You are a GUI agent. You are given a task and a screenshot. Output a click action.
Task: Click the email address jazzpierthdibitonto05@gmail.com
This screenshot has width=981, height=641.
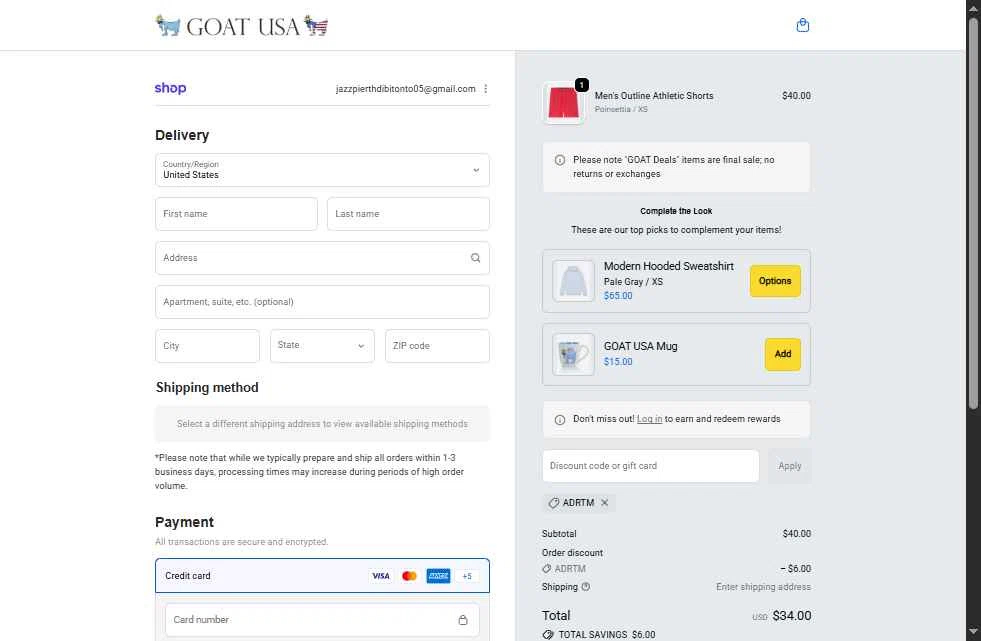(x=405, y=89)
